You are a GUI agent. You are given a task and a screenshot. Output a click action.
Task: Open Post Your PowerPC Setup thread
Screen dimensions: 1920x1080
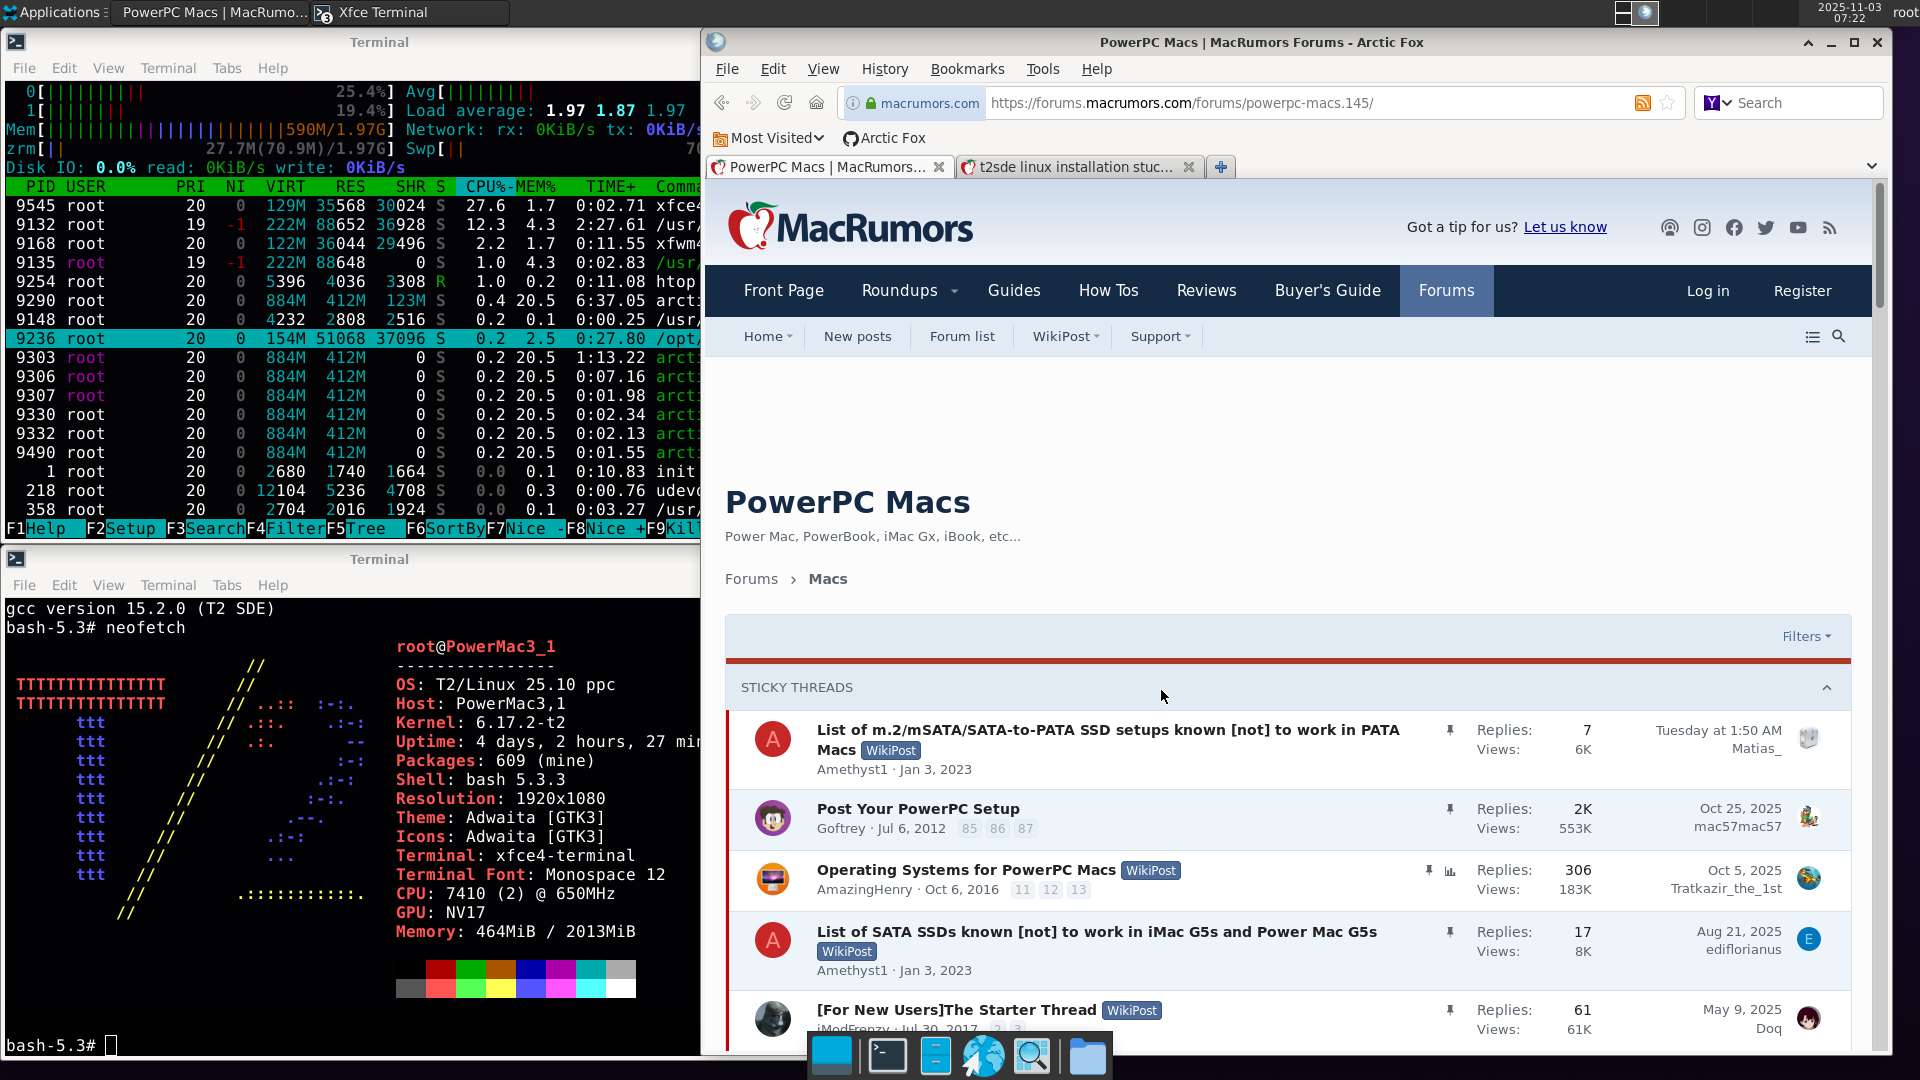pos(918,809)
